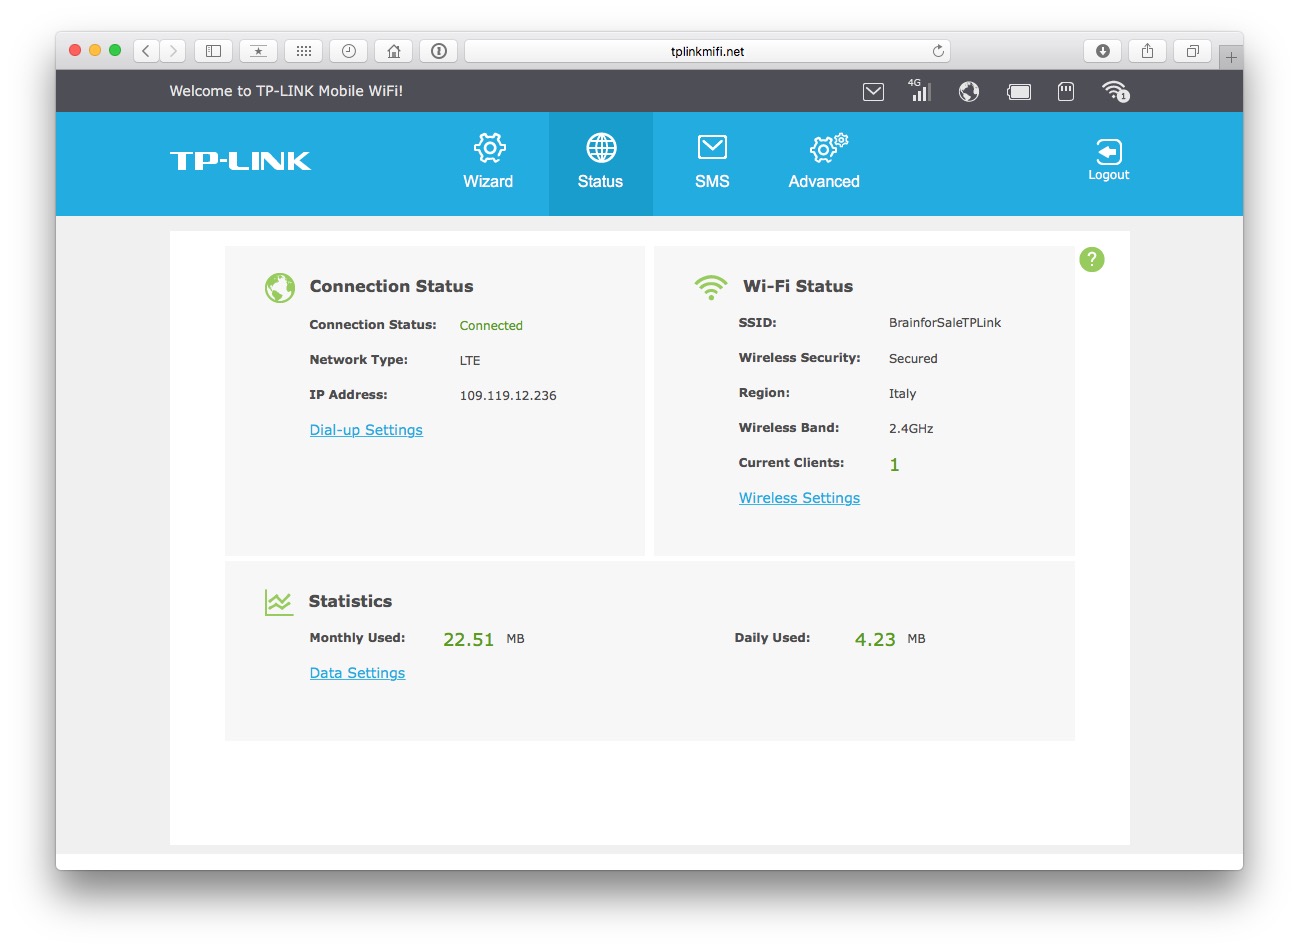Click the "Statistics" panel heading
This screenshot has width=1299, height=950.
(350, 601)
